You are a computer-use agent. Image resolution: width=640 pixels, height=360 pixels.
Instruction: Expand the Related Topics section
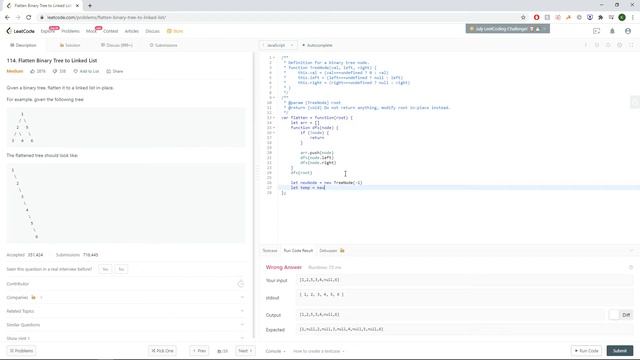(126, 311)
